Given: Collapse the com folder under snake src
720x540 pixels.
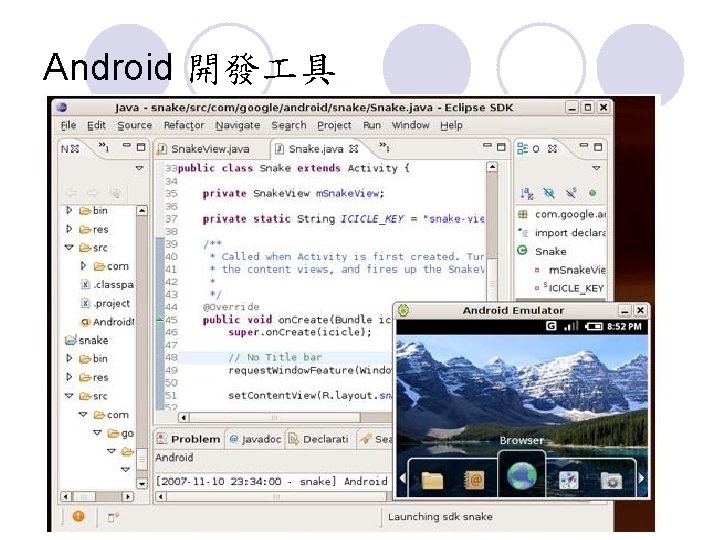Looking at the screenshot, I should pyautogui.click(x=83, y=414).
